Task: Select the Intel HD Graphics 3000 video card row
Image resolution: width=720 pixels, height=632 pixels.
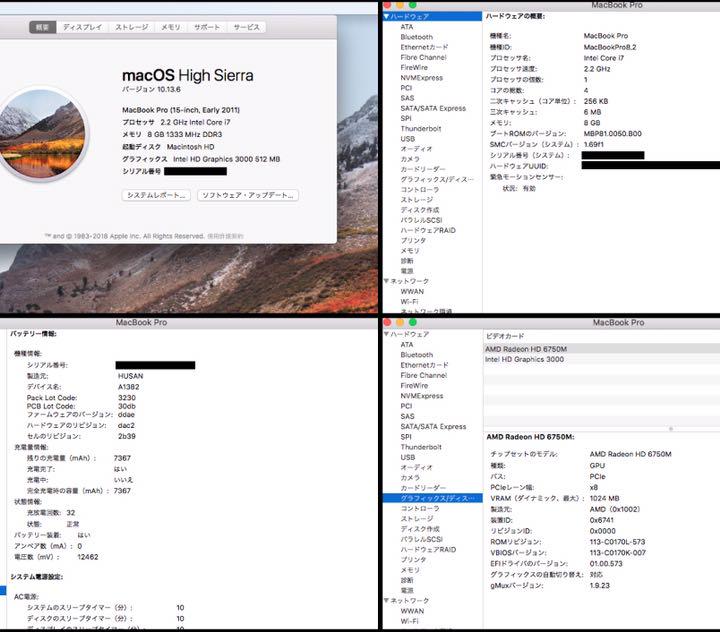Action: tap(602, 359)
